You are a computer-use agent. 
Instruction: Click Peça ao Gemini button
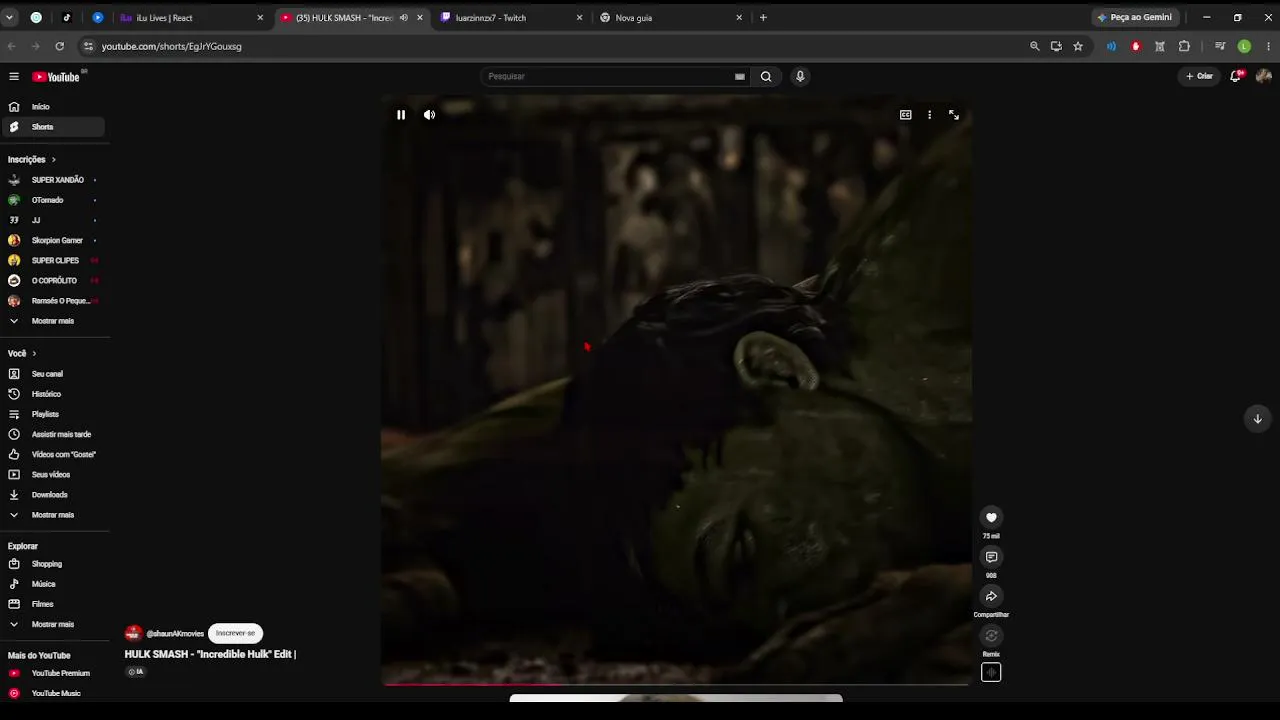(1134, 18)
